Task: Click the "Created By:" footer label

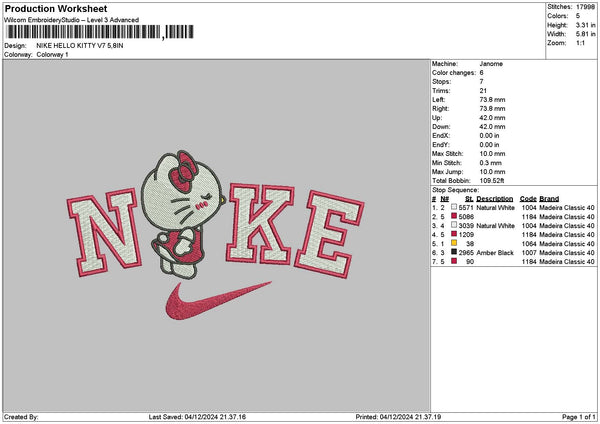Action: click(21, 417)
